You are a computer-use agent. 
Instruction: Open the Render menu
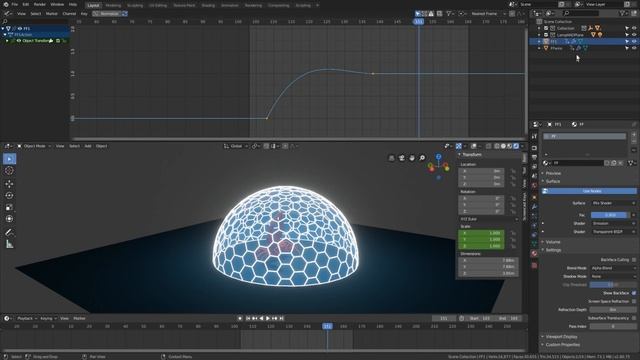(40, 4)
